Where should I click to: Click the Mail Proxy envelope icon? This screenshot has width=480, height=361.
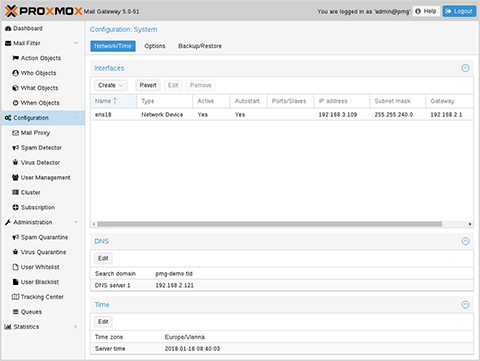[15, 133]
